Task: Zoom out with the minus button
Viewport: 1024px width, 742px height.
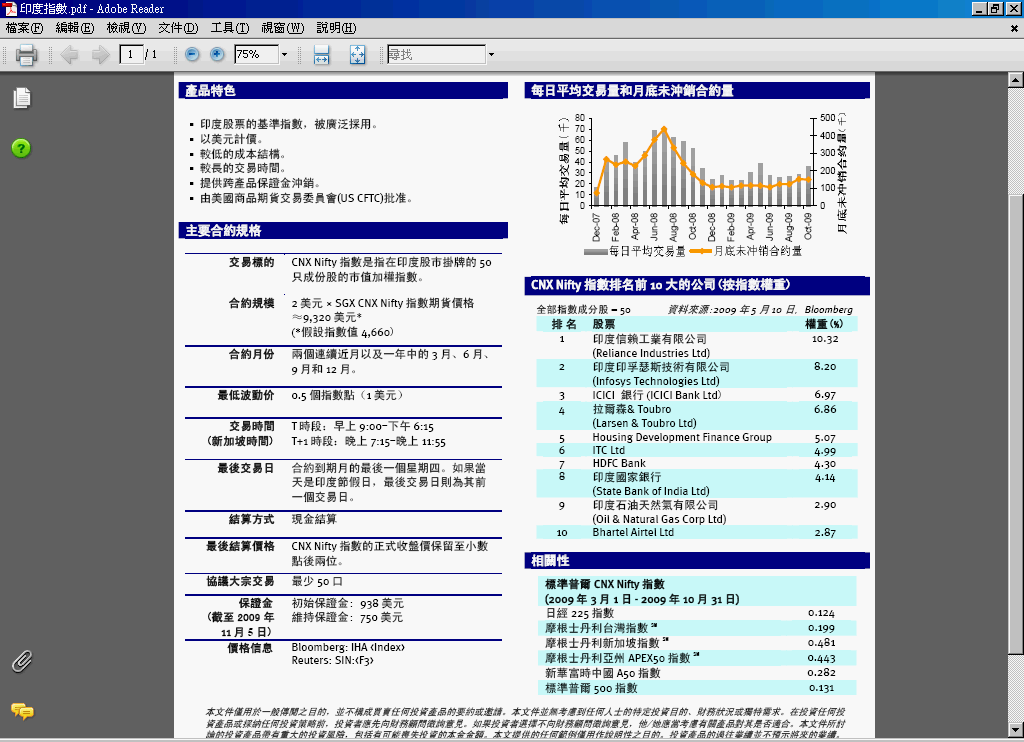Action: tap(192, 54)
